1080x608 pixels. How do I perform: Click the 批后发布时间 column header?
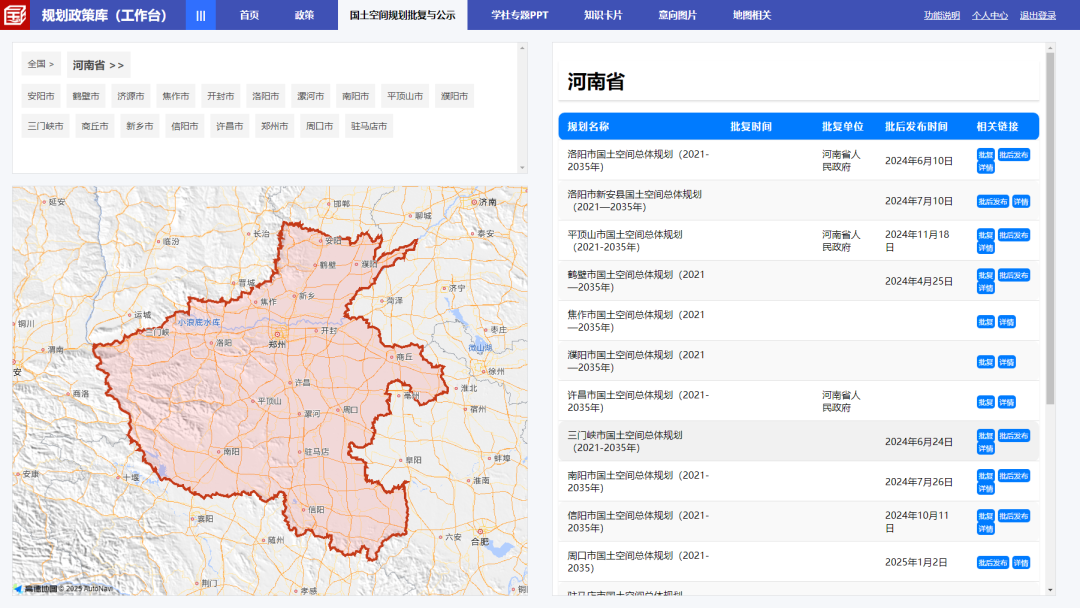(916, 127)
